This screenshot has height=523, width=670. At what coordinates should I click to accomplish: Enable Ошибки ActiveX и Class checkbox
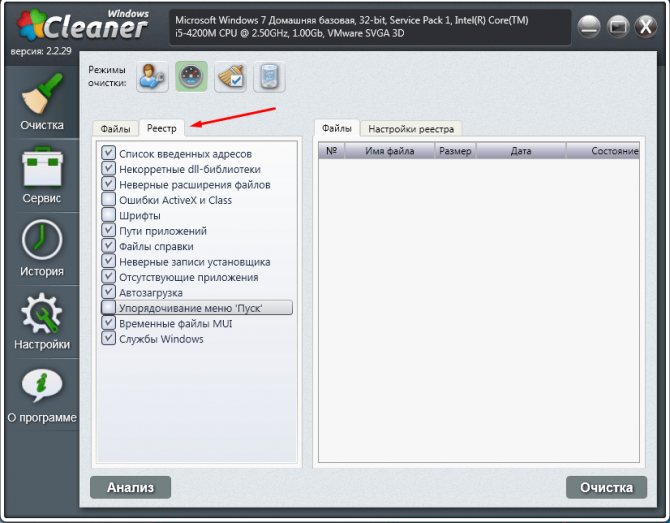pos(109,199)
